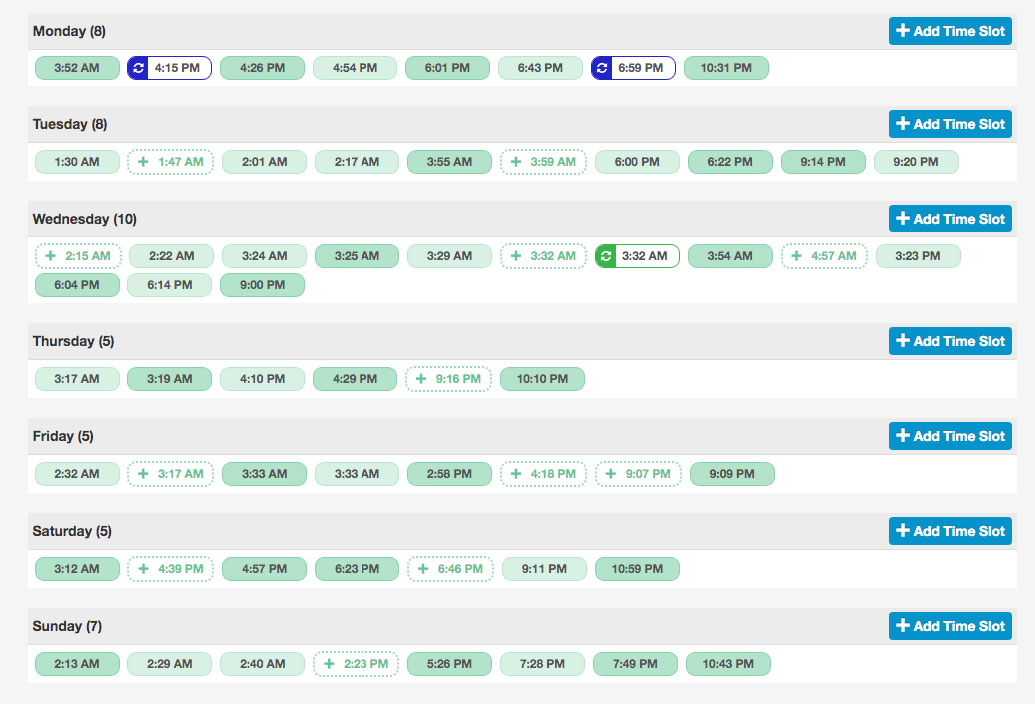Click plus icon on Saturday 4:39 PM slot

[143, 569]
